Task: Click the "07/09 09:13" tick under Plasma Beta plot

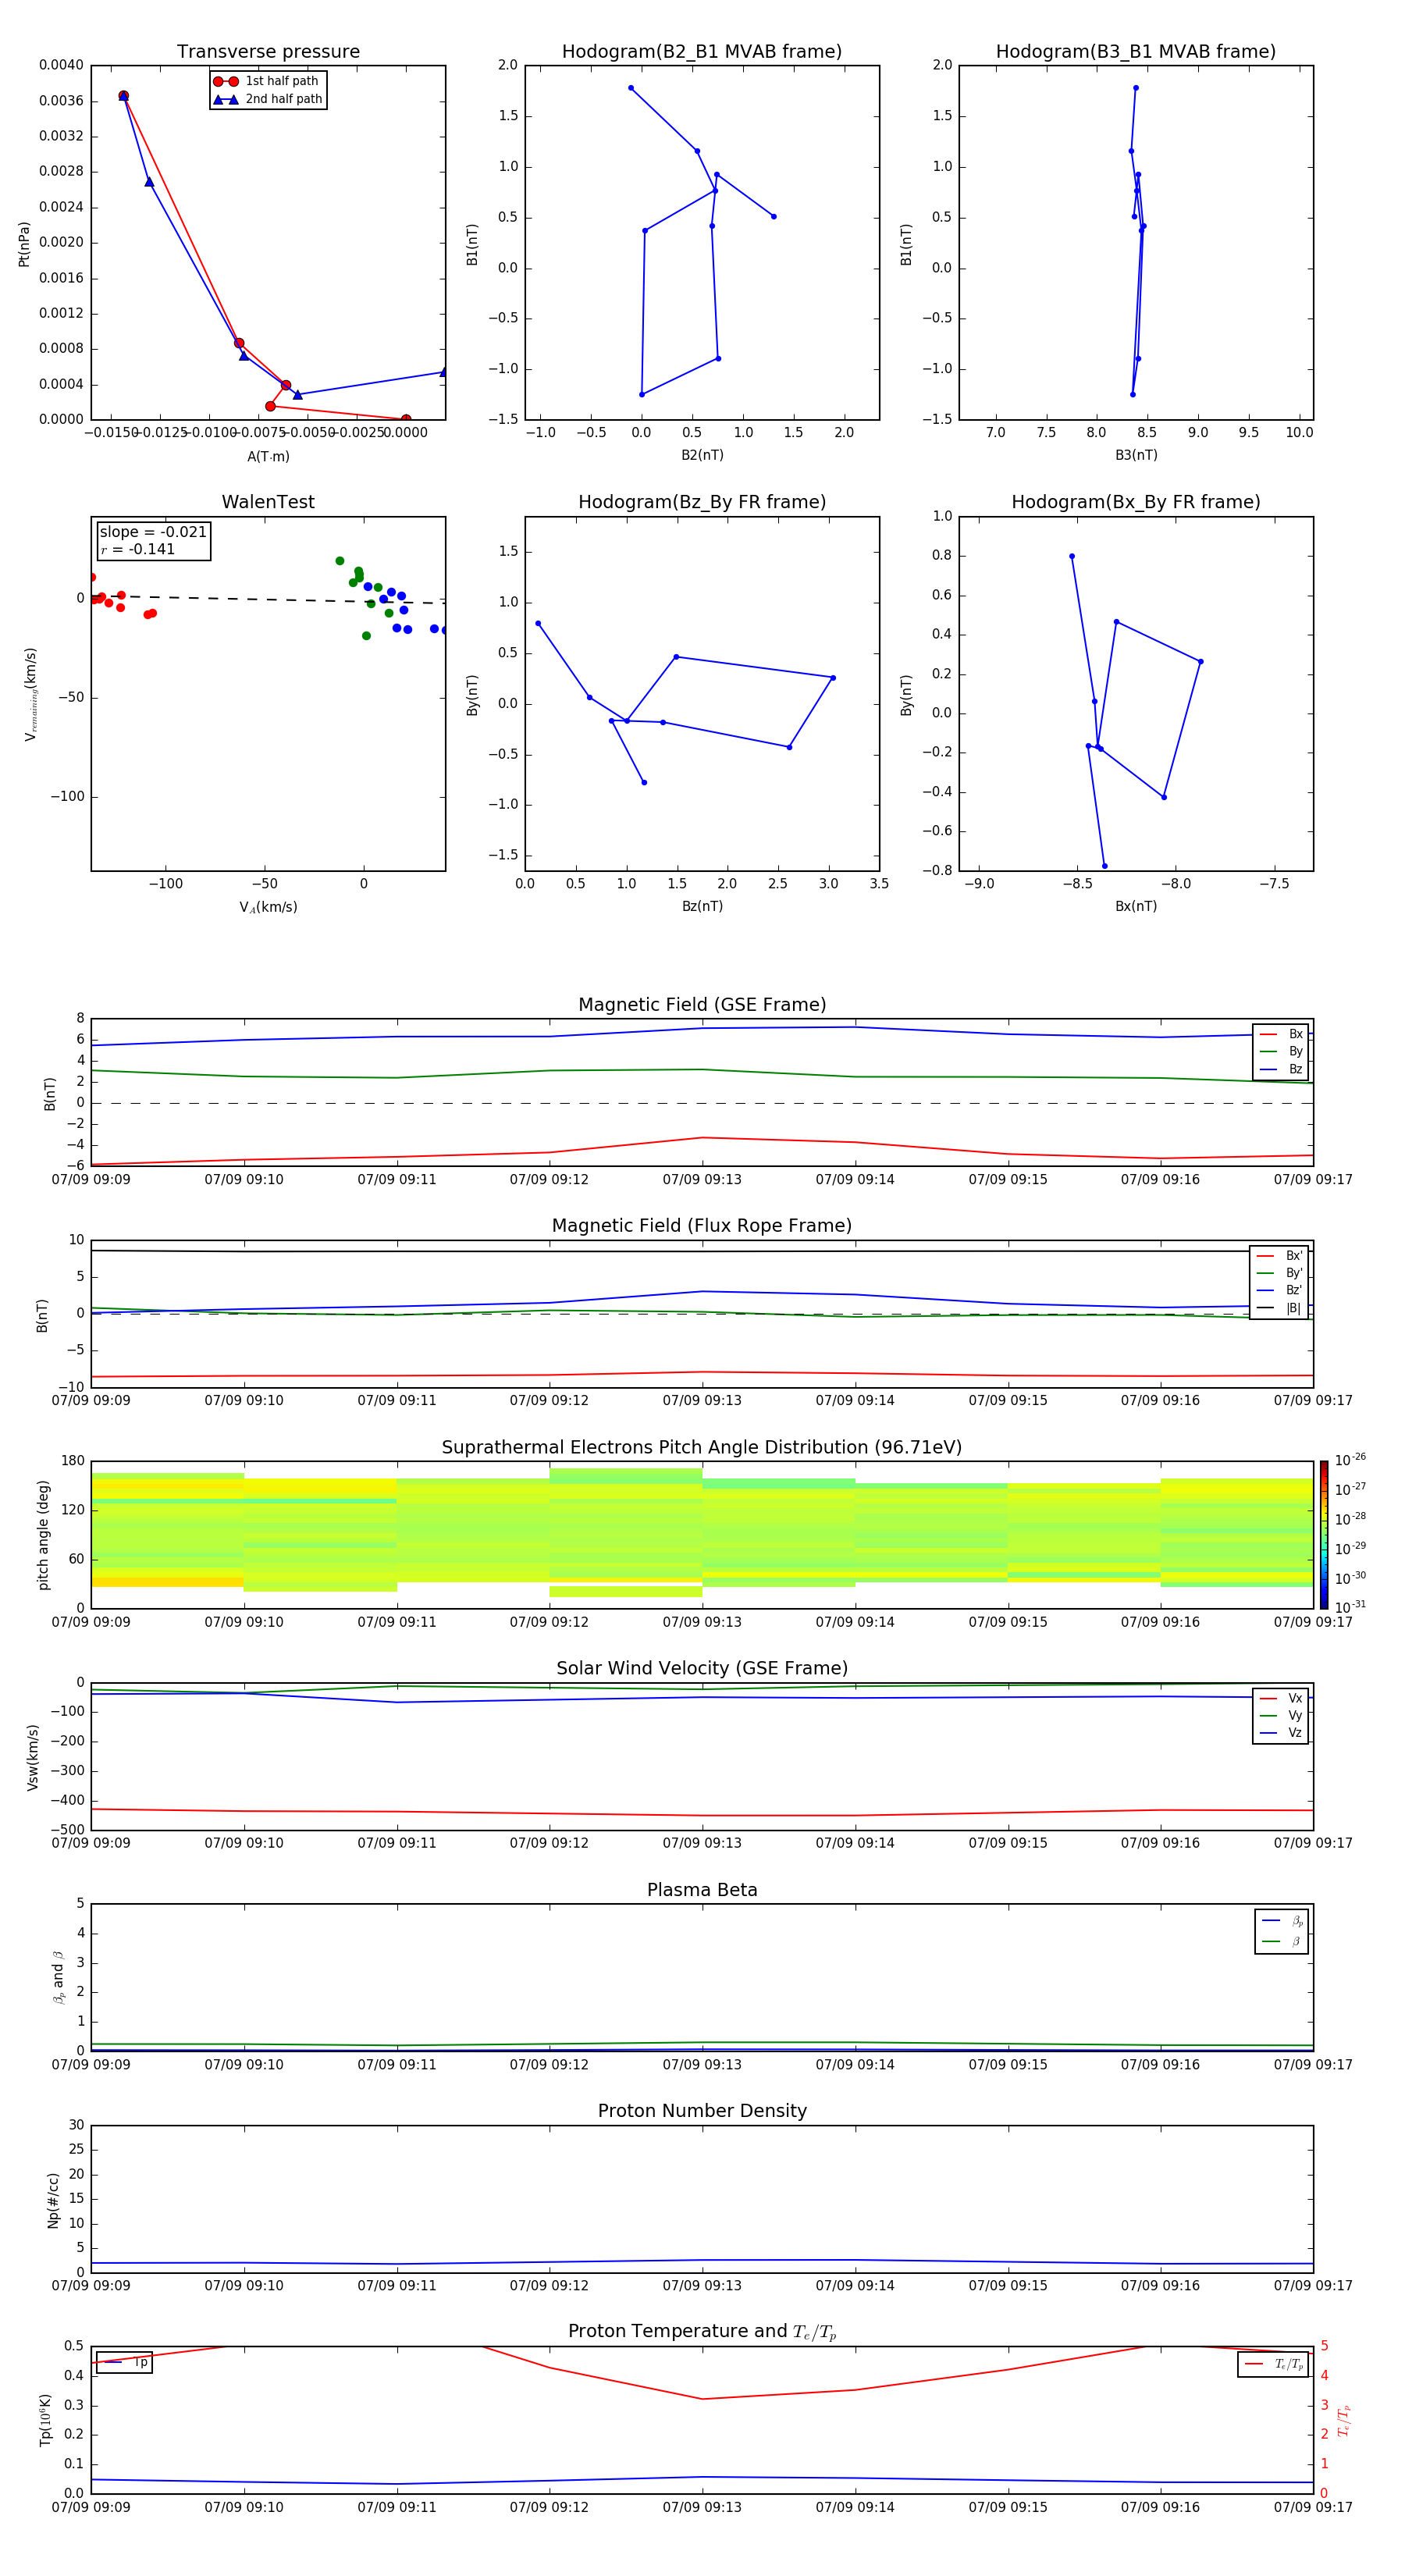Action: pyautogui.click(x=702, y=2065)
